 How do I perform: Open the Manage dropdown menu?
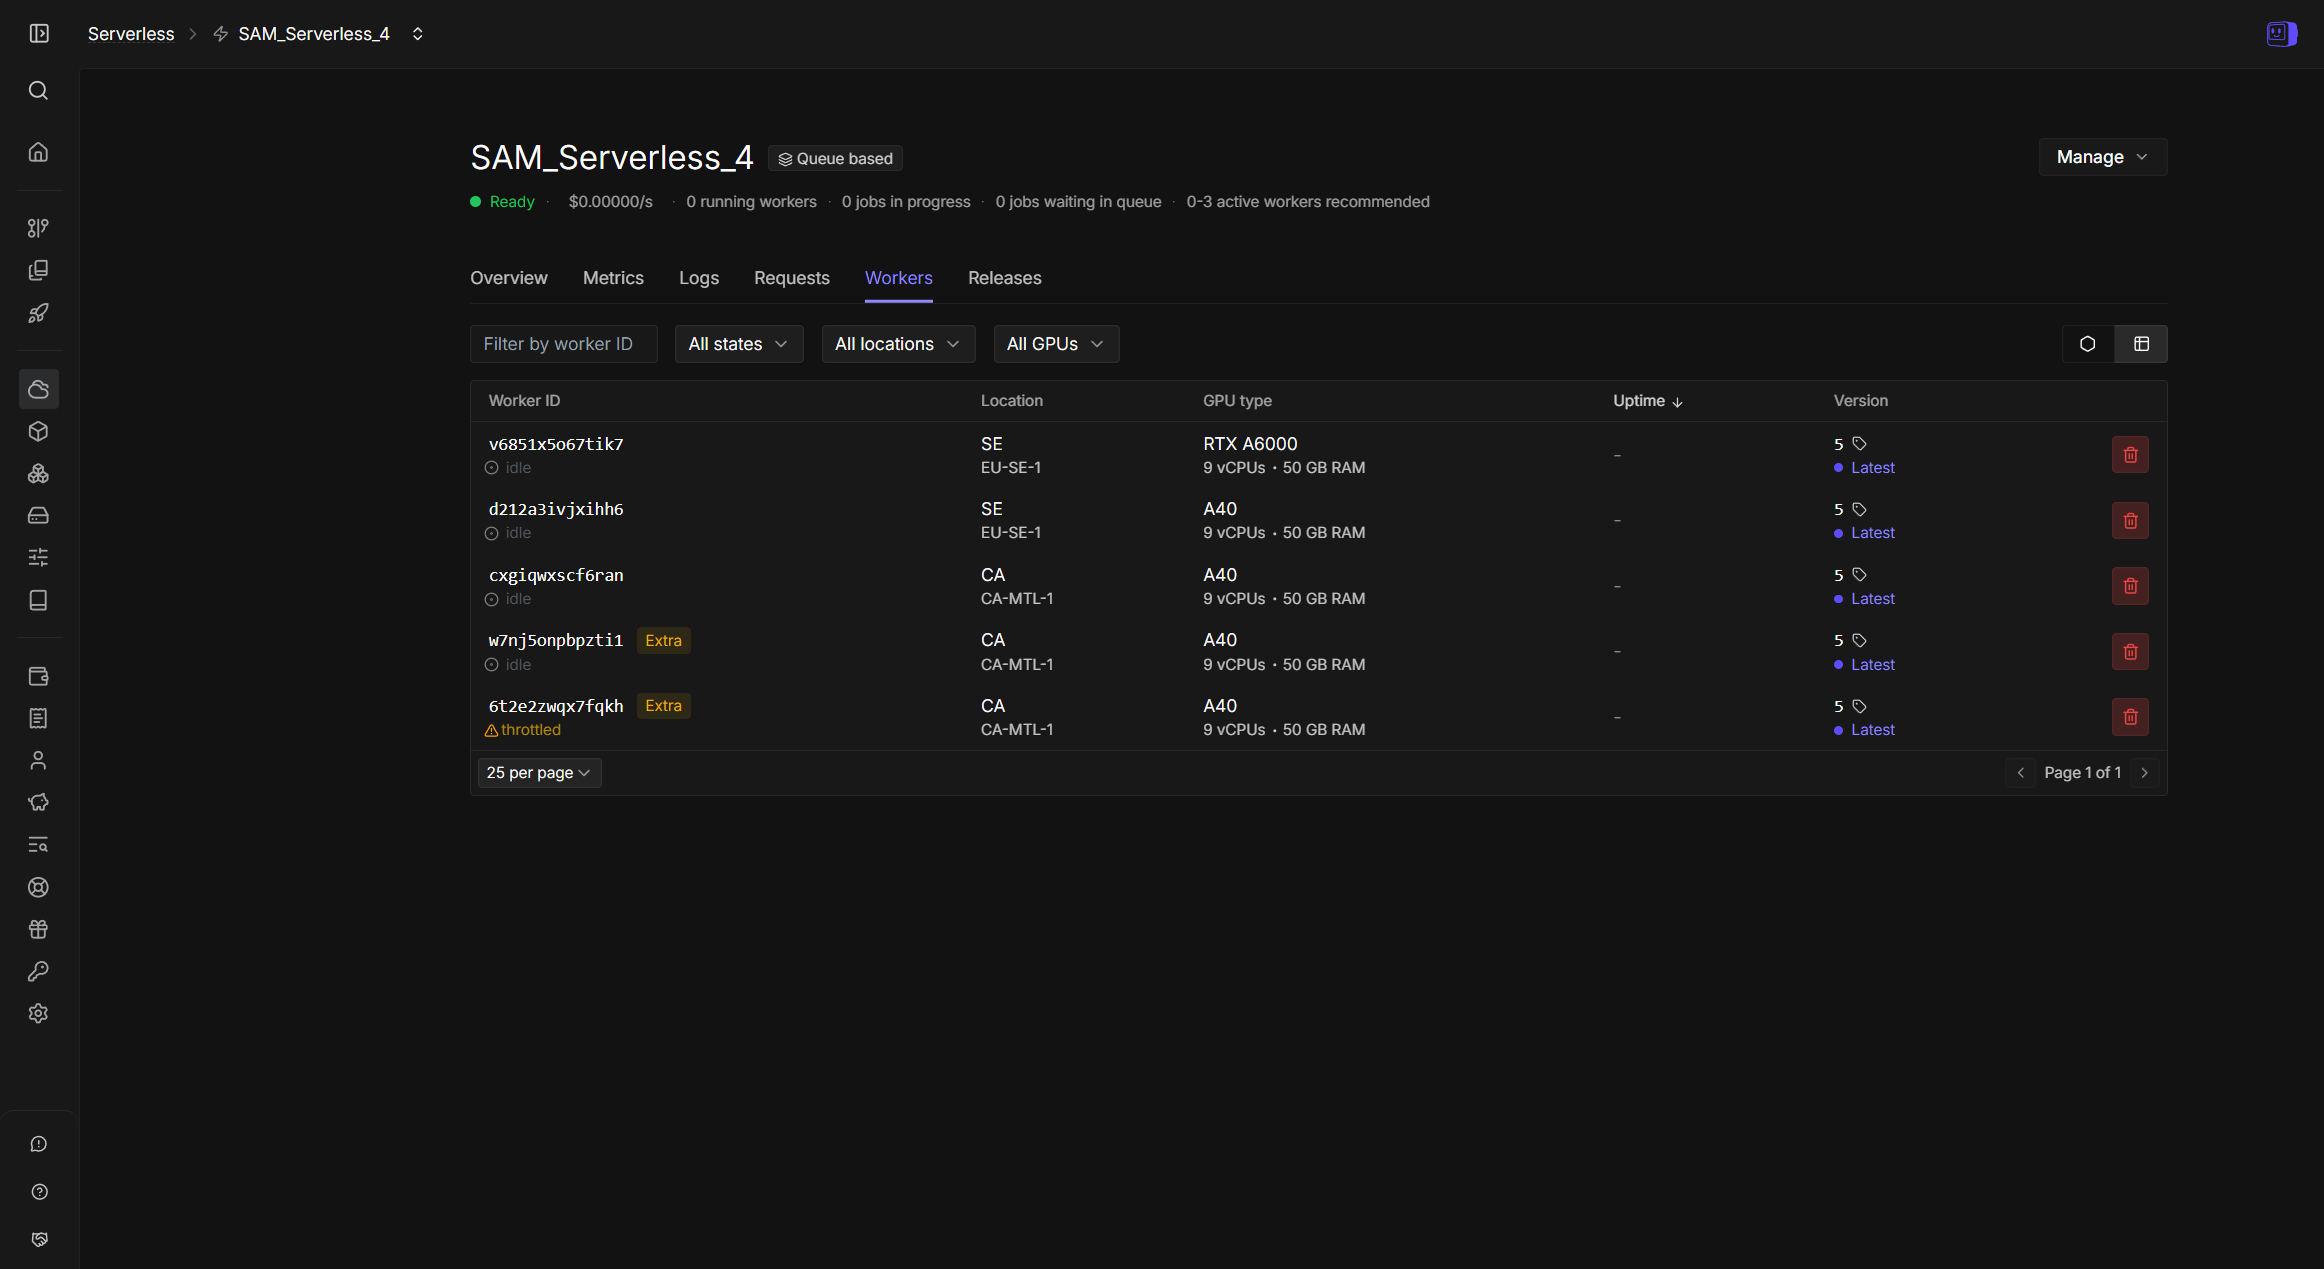[x=2102, y=157]
